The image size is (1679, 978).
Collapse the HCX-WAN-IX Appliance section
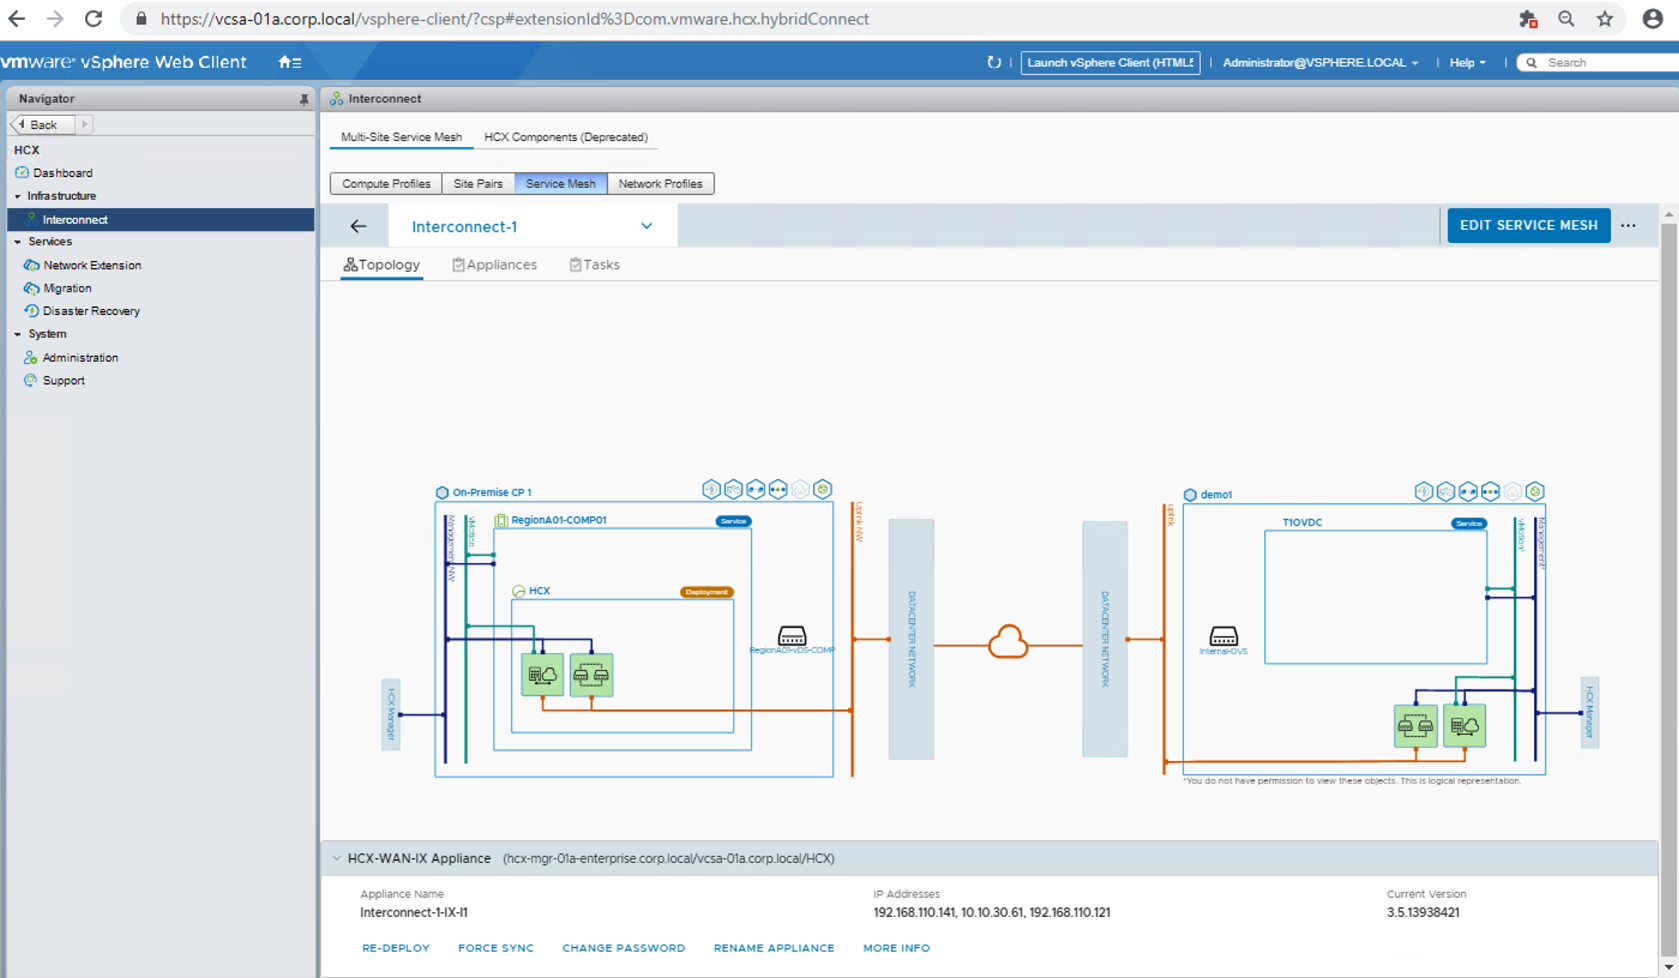[337, 858]
